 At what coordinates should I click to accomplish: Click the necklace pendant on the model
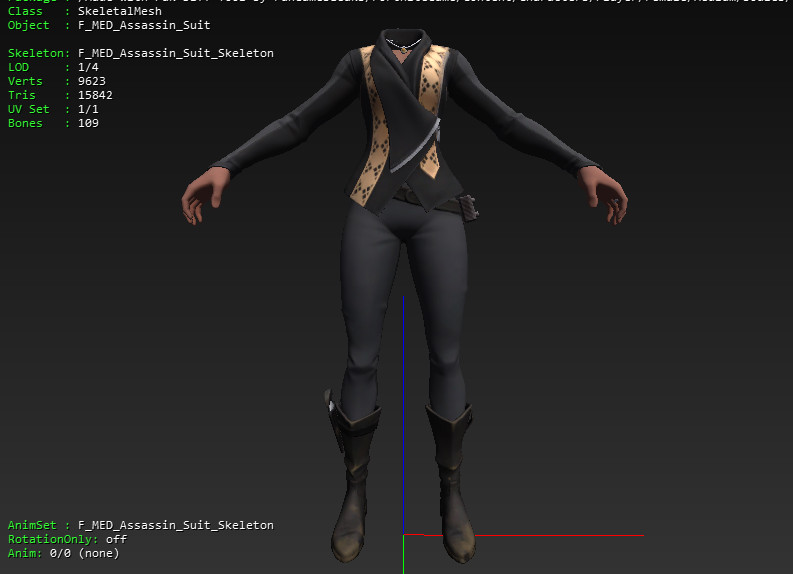[404, 47]
